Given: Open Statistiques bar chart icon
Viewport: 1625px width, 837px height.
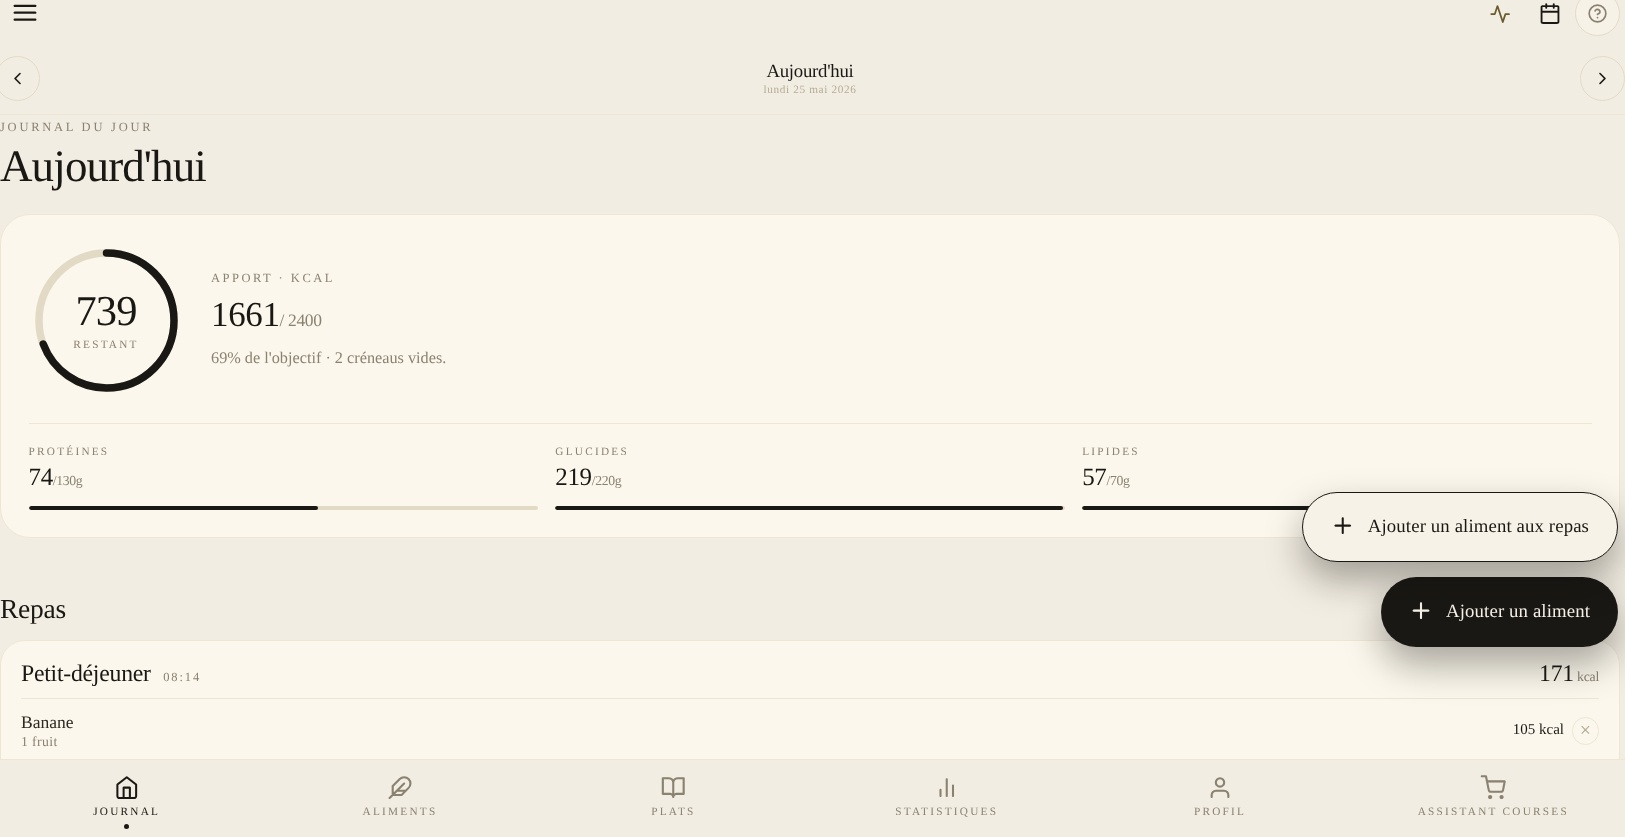Looking at the screenshot, I should point(946,787).
